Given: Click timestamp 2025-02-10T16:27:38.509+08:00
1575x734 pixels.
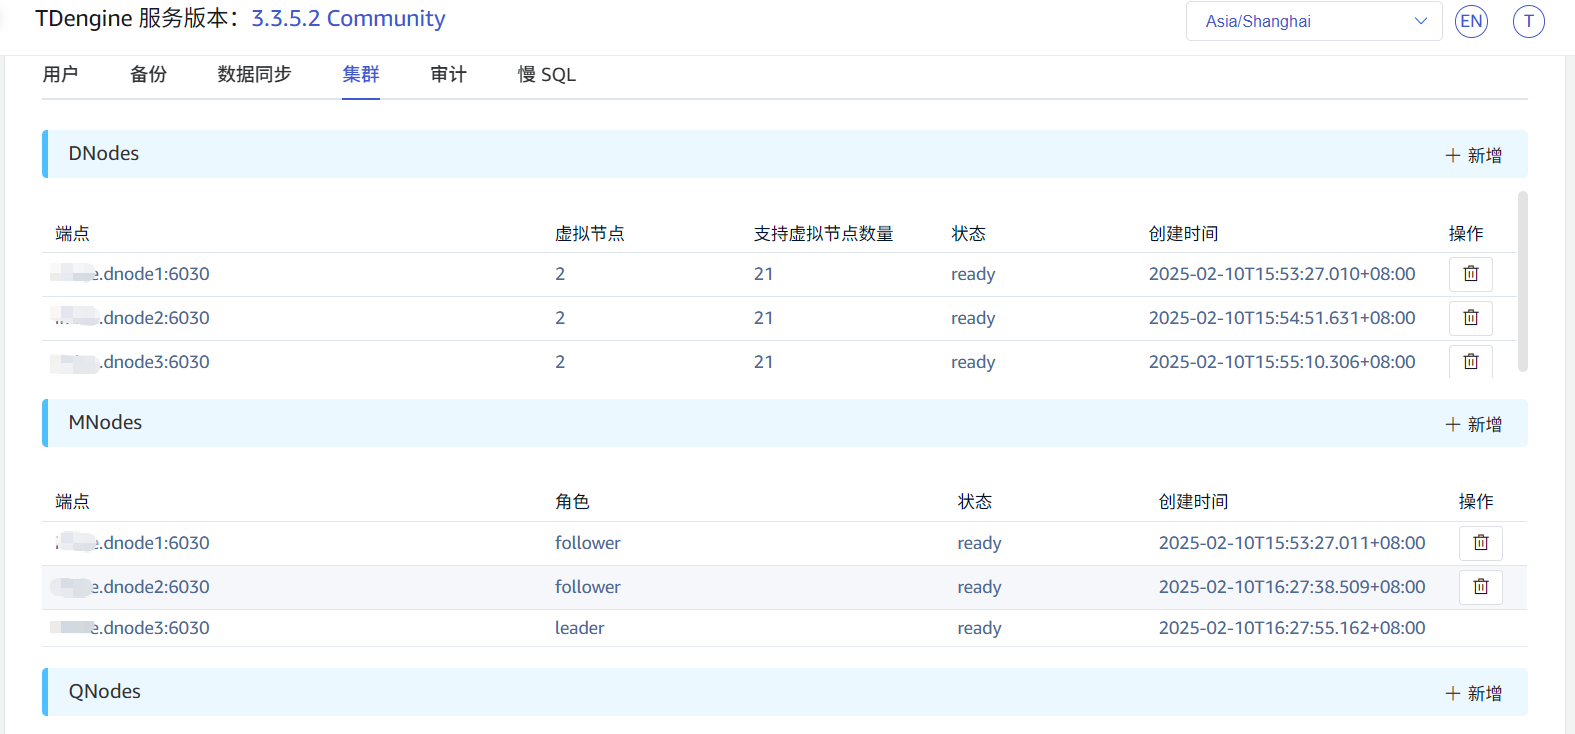Looking at the screenshot, I should [1292, 587].
